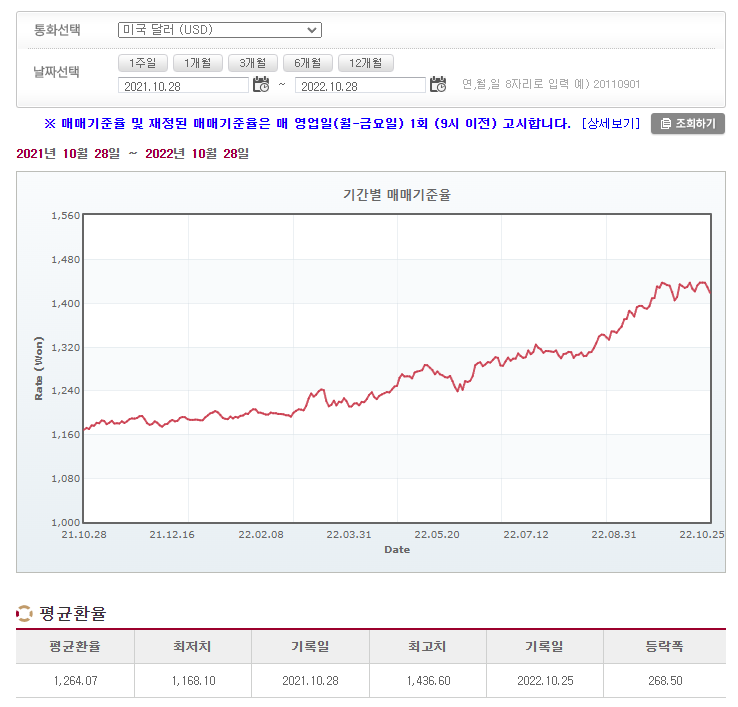Click the x-axis date 22.07.12
Viewport: 738px width, 707px height.
[526, 535]
